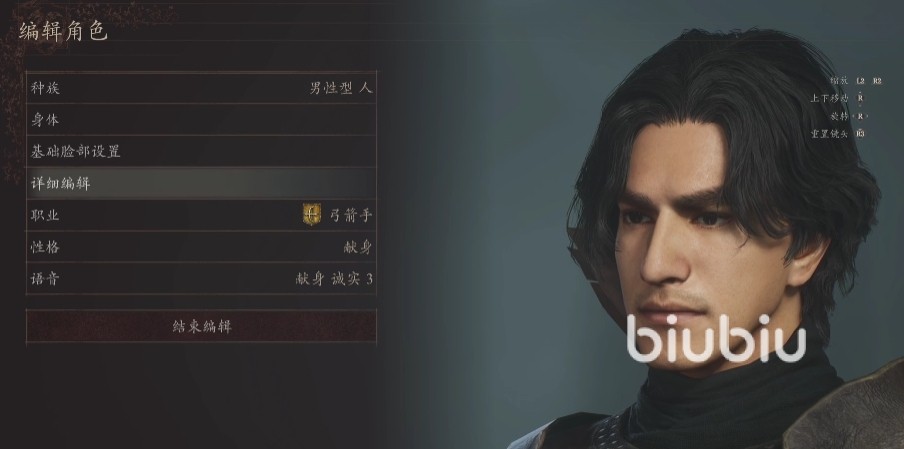Click the R stick icon beside 旋转
This screenshot has height=449, width=904.
(x=860, y=116)
